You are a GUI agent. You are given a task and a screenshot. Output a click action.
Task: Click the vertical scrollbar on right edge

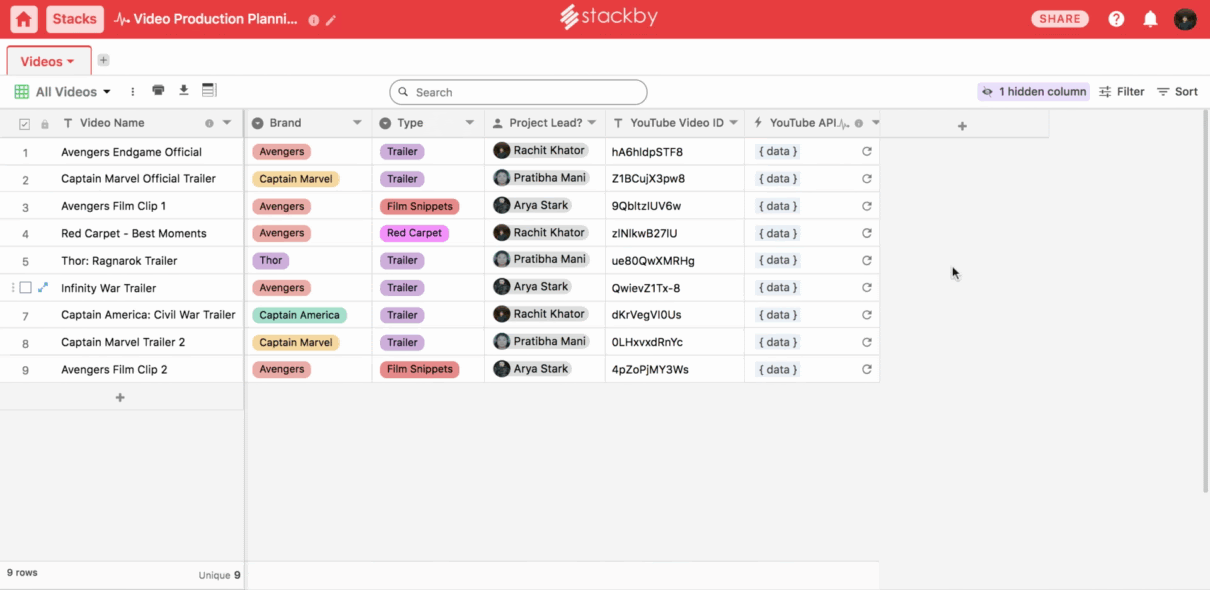tap(1204, 300)
